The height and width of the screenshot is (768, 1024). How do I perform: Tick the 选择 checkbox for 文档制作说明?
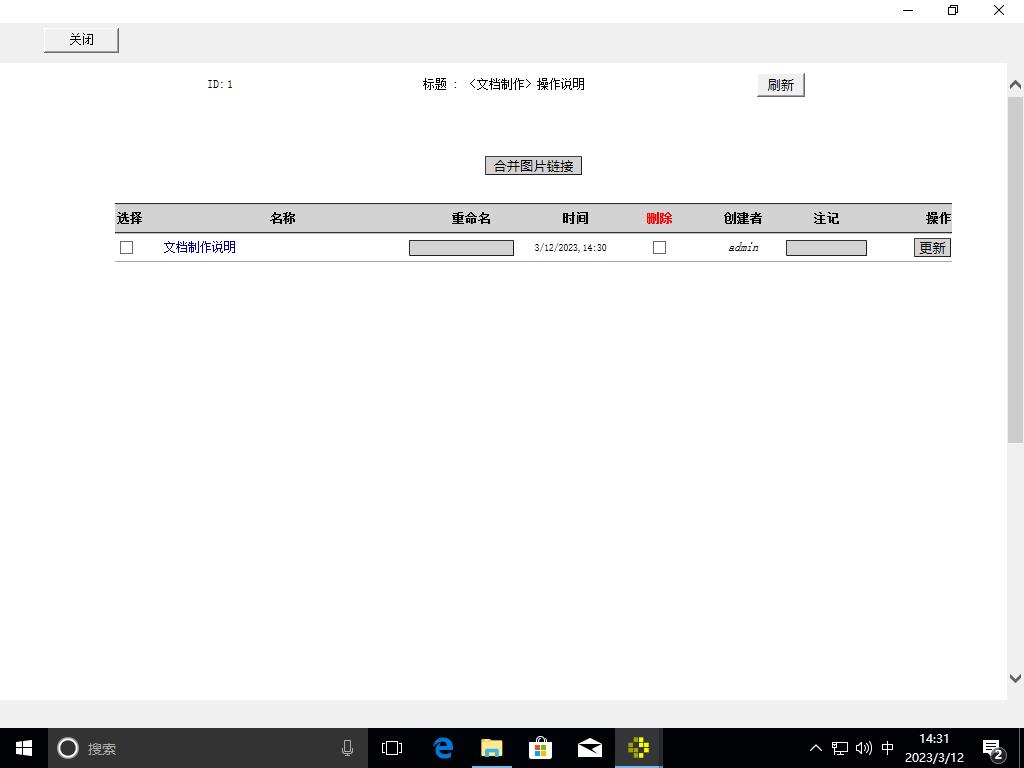(x=127, y=247)
